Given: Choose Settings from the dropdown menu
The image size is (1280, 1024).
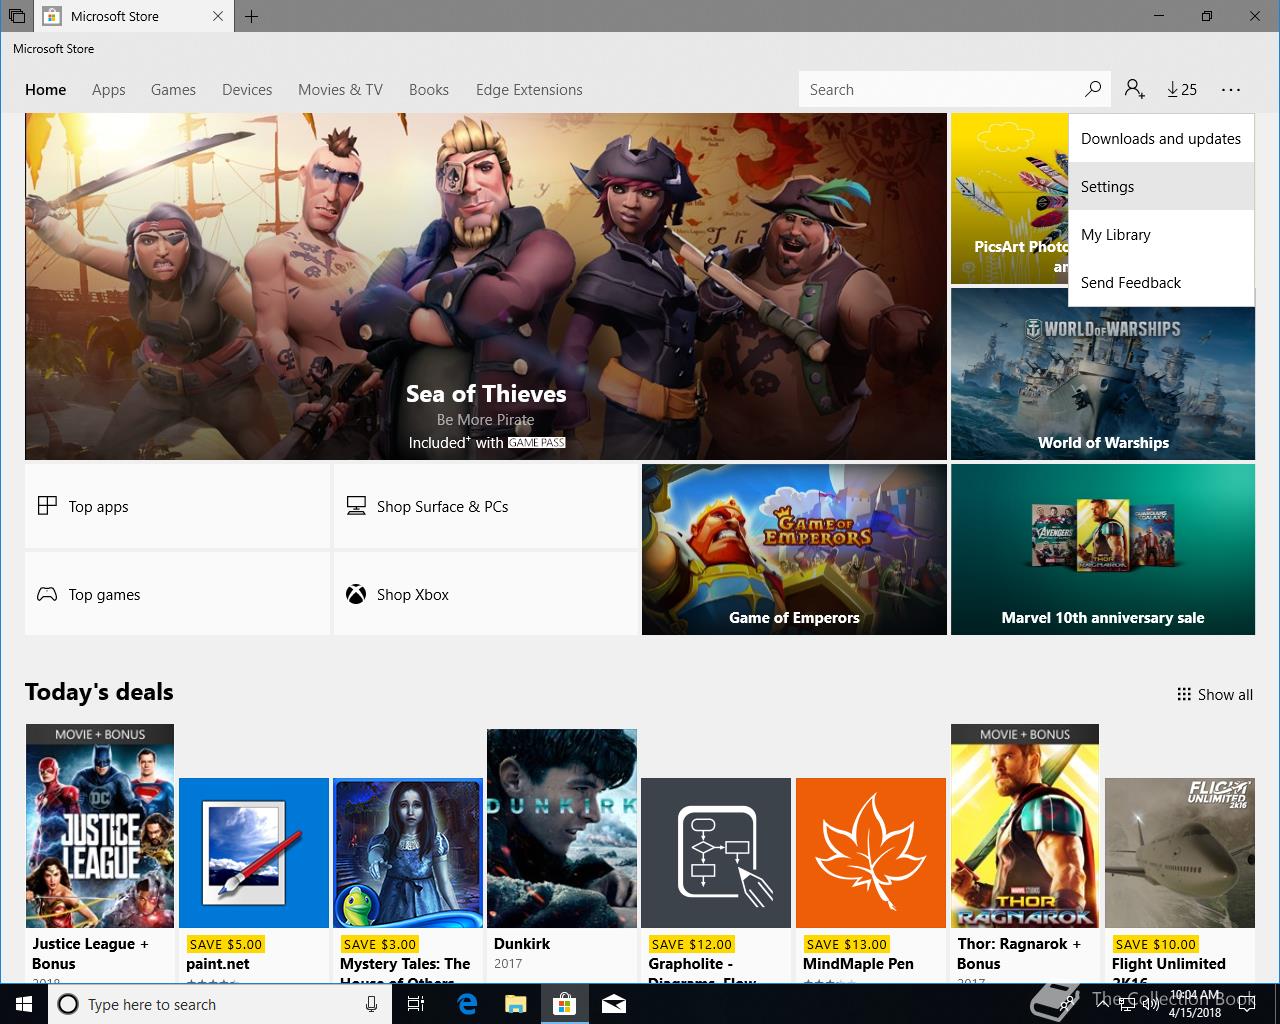Looking at the screenshot, I should pos(1161,186).
